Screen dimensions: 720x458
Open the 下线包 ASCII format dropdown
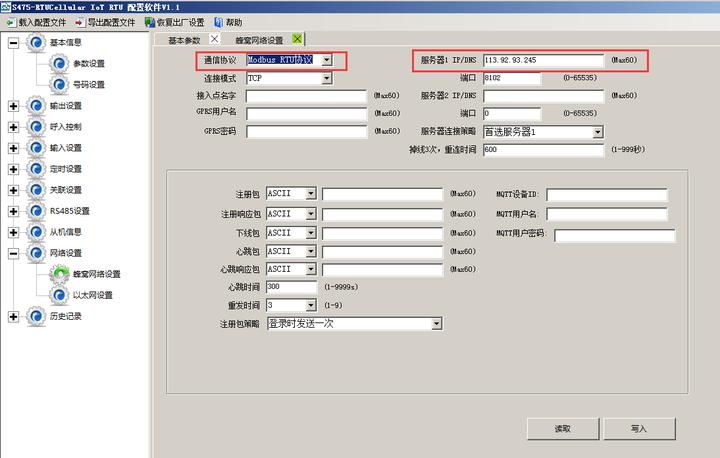pyautogui.click(x=311, y=233)
